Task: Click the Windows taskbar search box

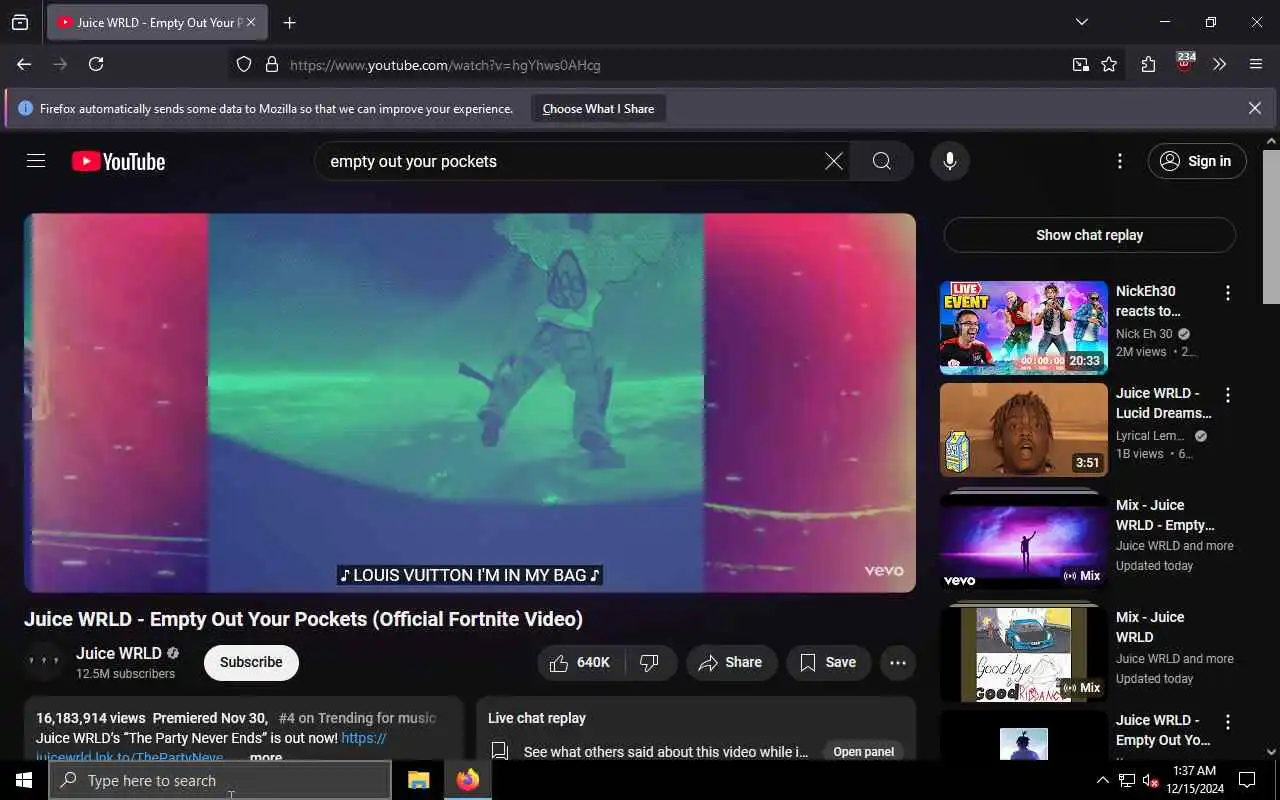Action: point(220,780)
